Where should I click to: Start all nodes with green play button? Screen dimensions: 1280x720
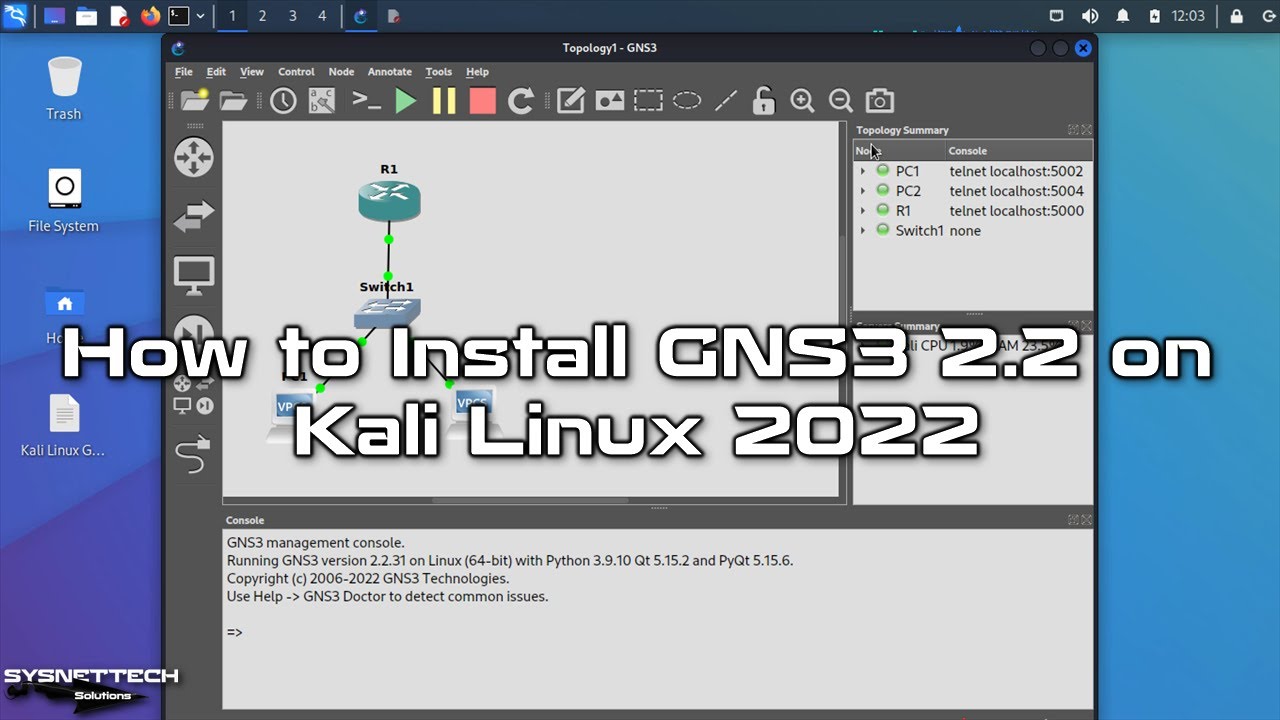[405, 100]
